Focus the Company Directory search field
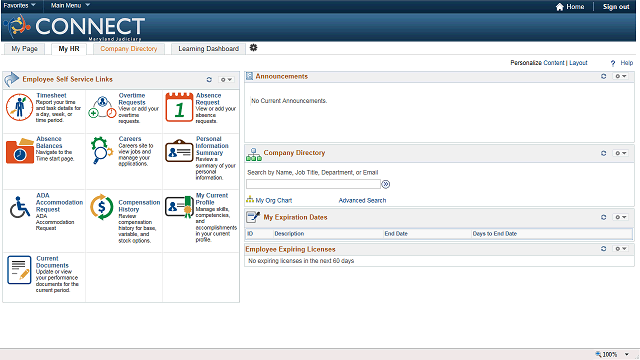The image size is (640, 360). (x=313, y=184)
